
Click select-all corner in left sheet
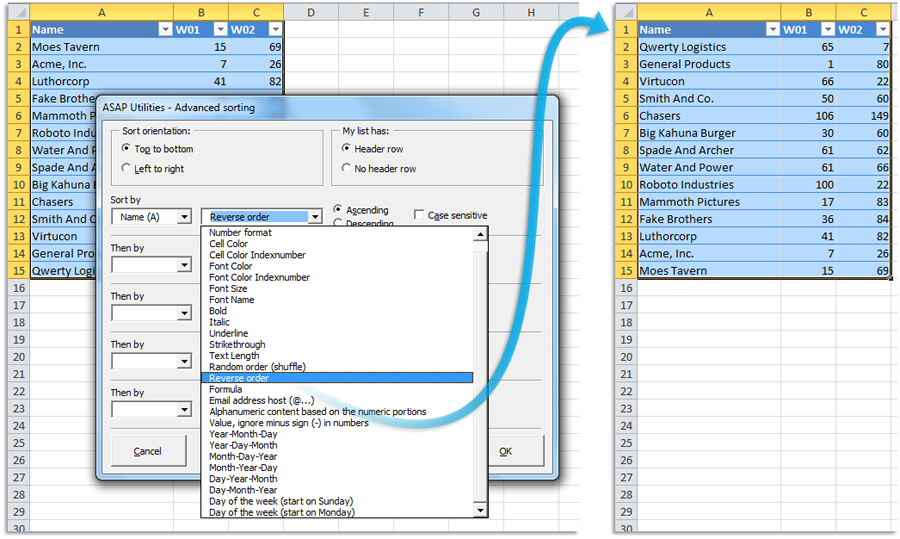[x=18, y=12]
